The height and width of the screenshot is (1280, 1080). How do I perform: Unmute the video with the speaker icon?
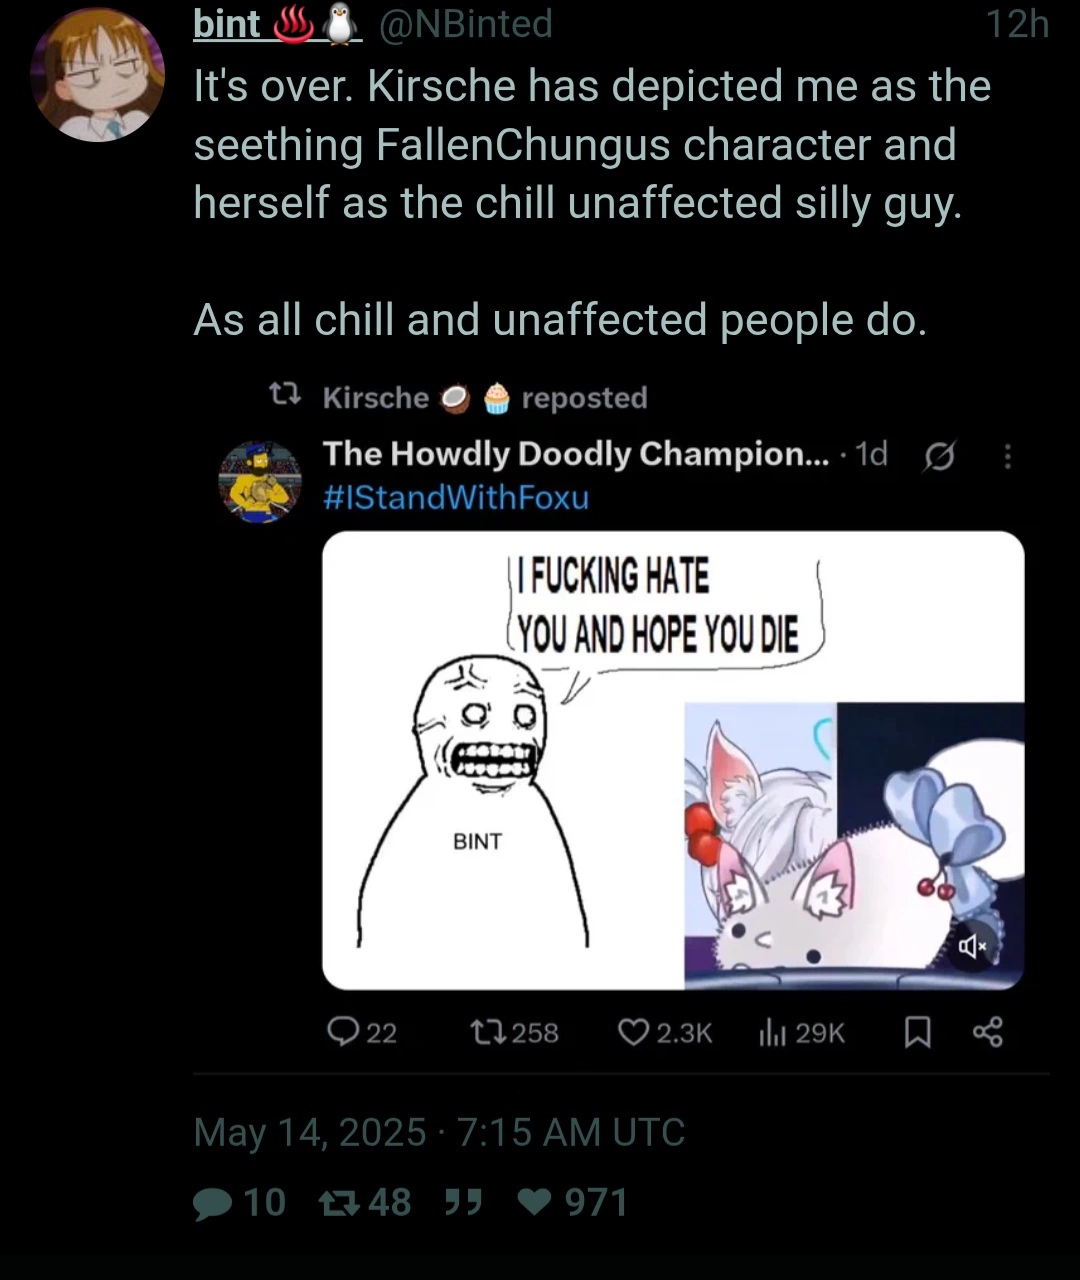click(x=973, y=945)
